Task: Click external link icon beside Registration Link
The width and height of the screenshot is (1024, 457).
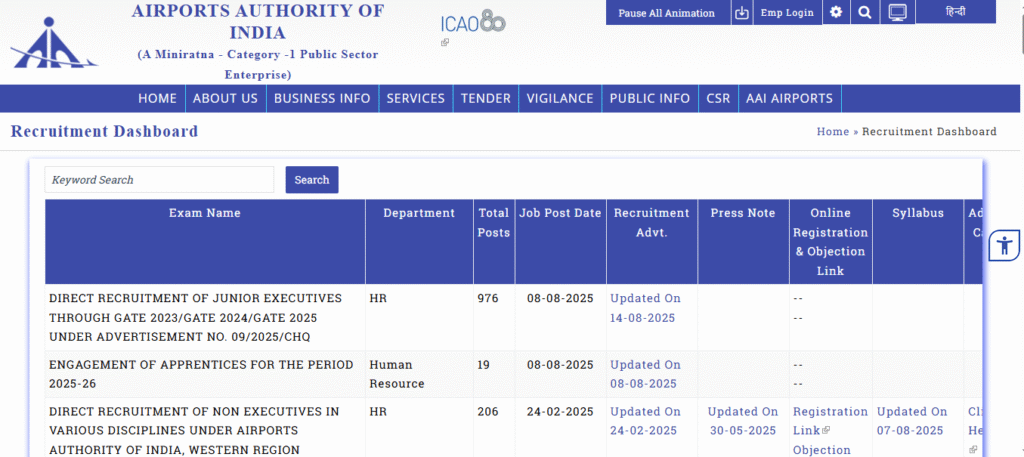Action: (x=826, y=431)
